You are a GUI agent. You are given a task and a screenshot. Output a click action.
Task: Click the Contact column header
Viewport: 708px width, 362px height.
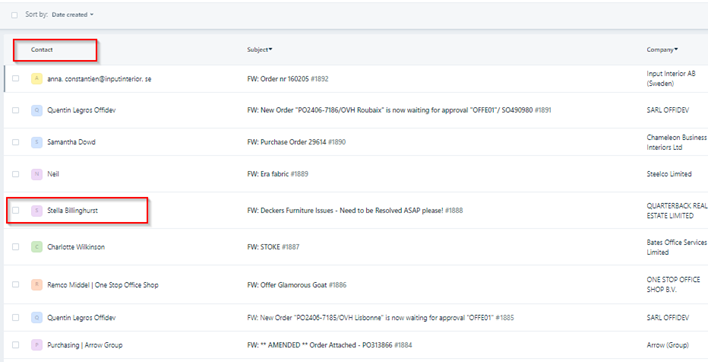coord(42,50)
